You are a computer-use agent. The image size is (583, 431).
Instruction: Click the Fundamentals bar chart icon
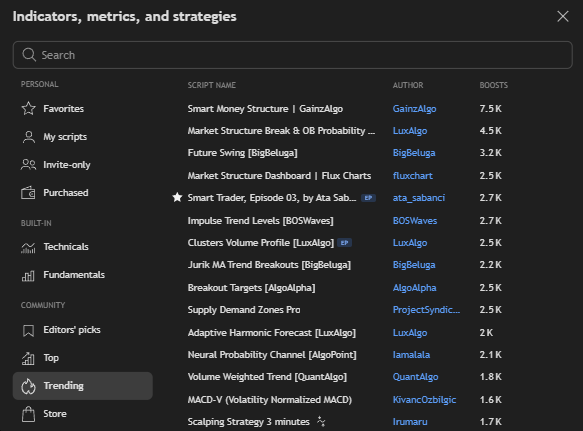28,276
